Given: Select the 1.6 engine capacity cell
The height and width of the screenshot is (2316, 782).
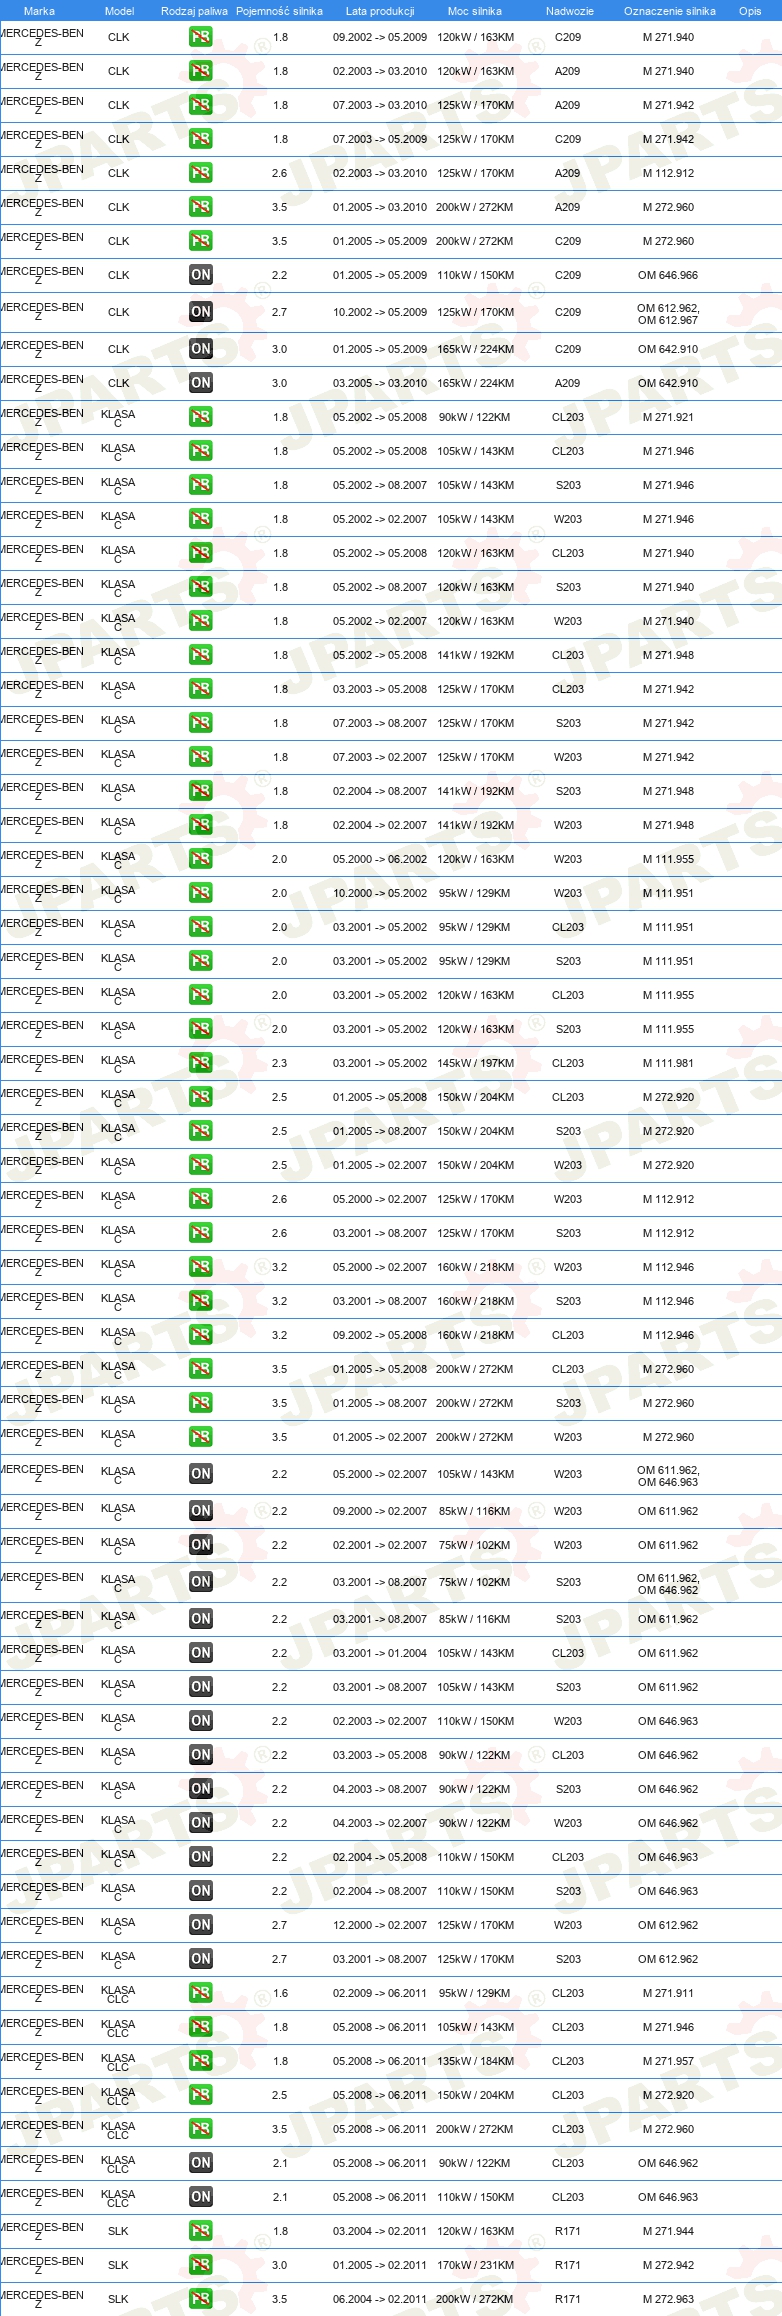Looking at the screenshot, I should coord(280,1993).
